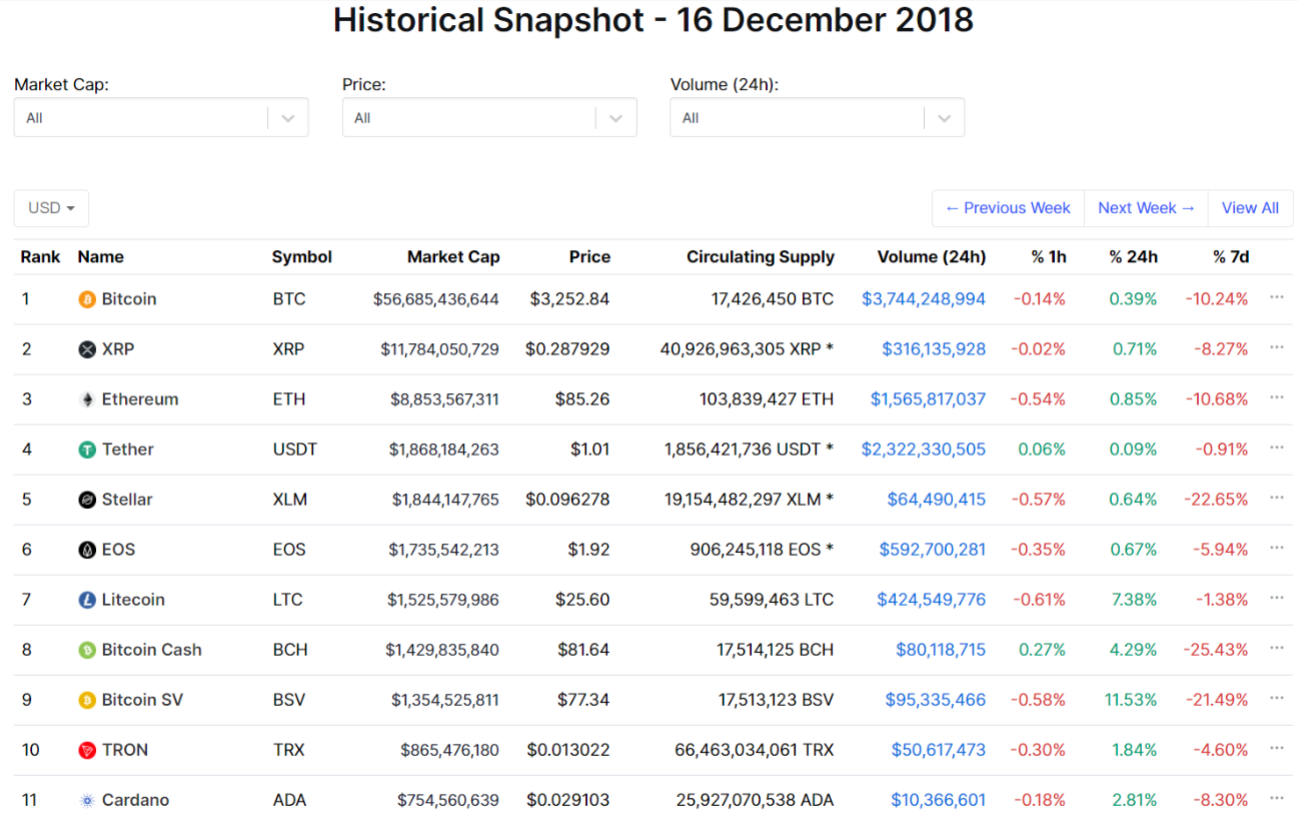Open the Litecoin name link
Screen dimensions: 1298x821
133,600
